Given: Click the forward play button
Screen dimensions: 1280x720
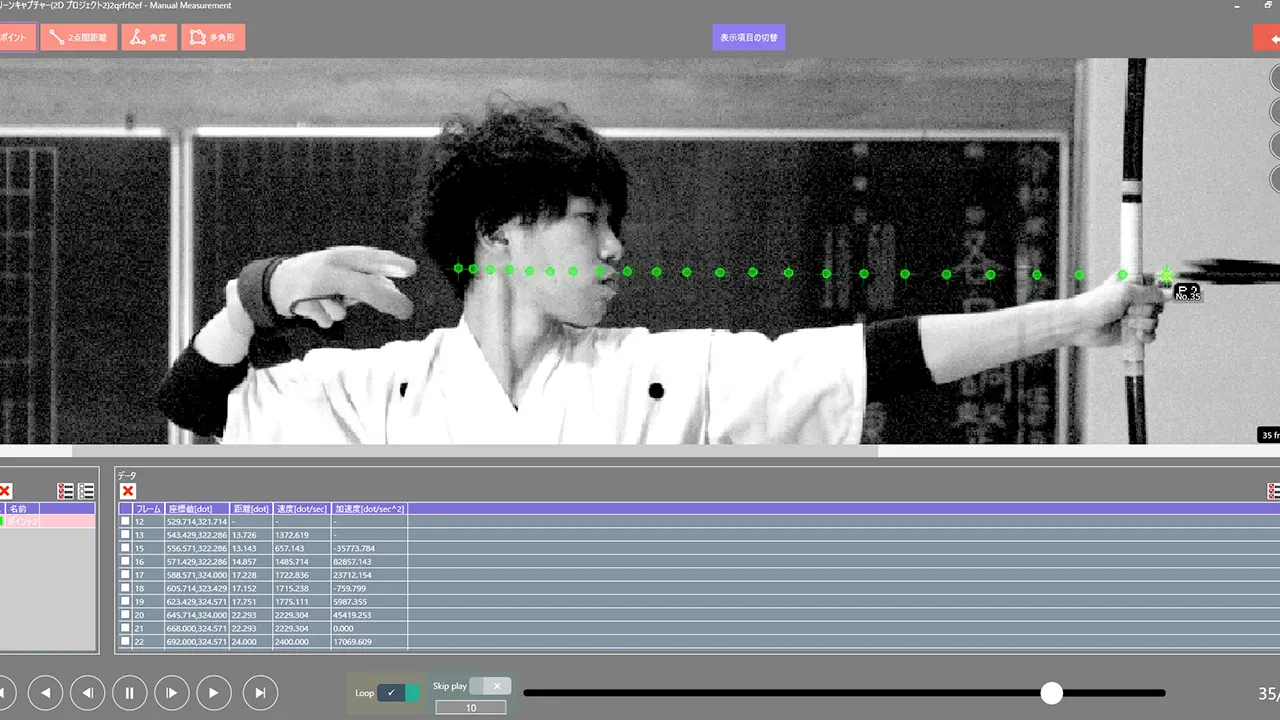Looking at the screenshot, I should click(214, 692).
